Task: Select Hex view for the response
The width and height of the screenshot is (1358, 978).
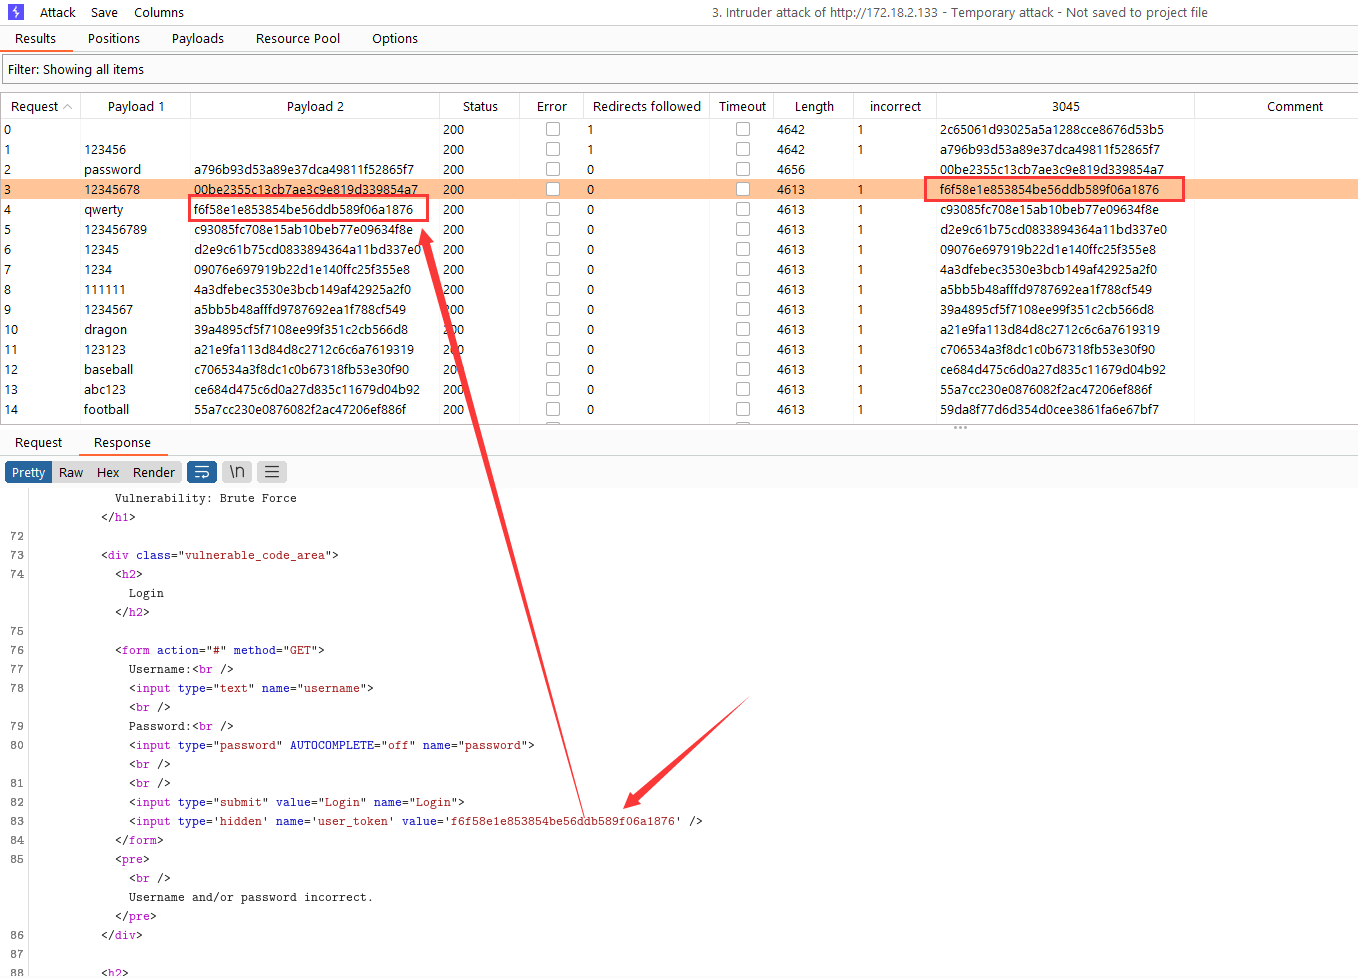Action: 108,472
